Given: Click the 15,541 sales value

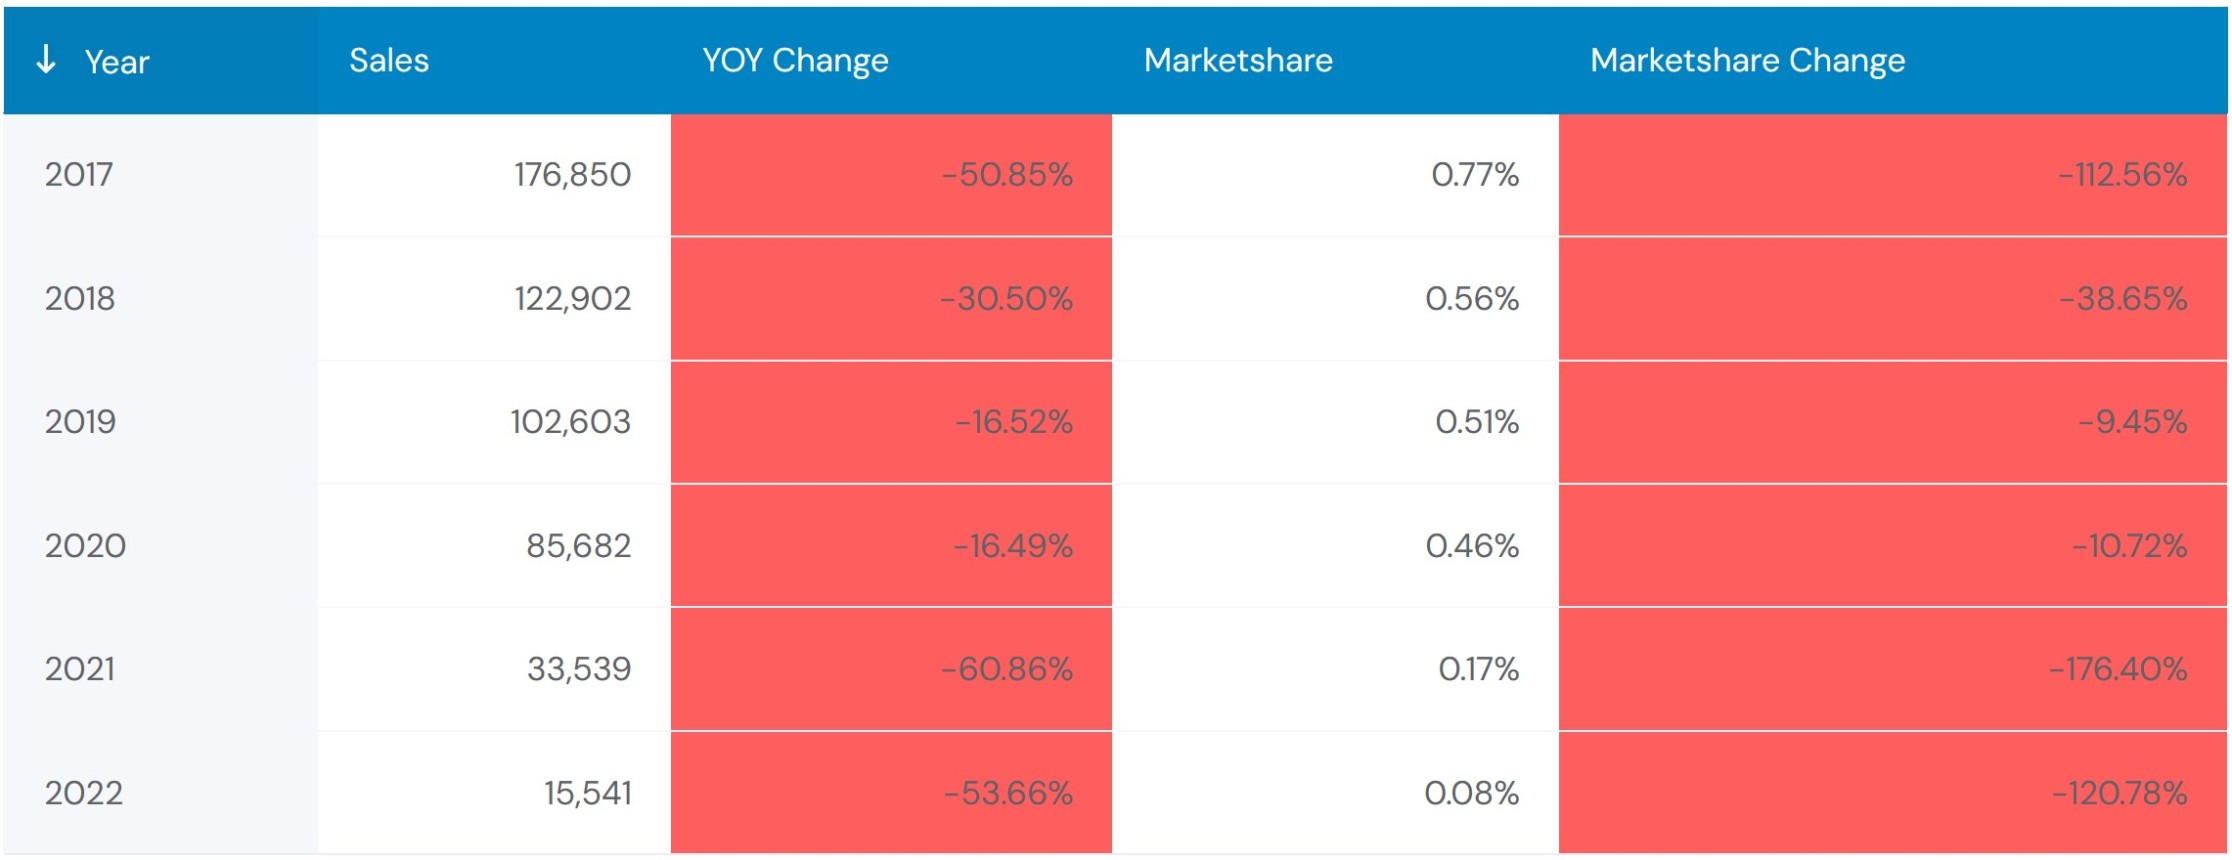Looking at the screenshot, I should 587,793.
